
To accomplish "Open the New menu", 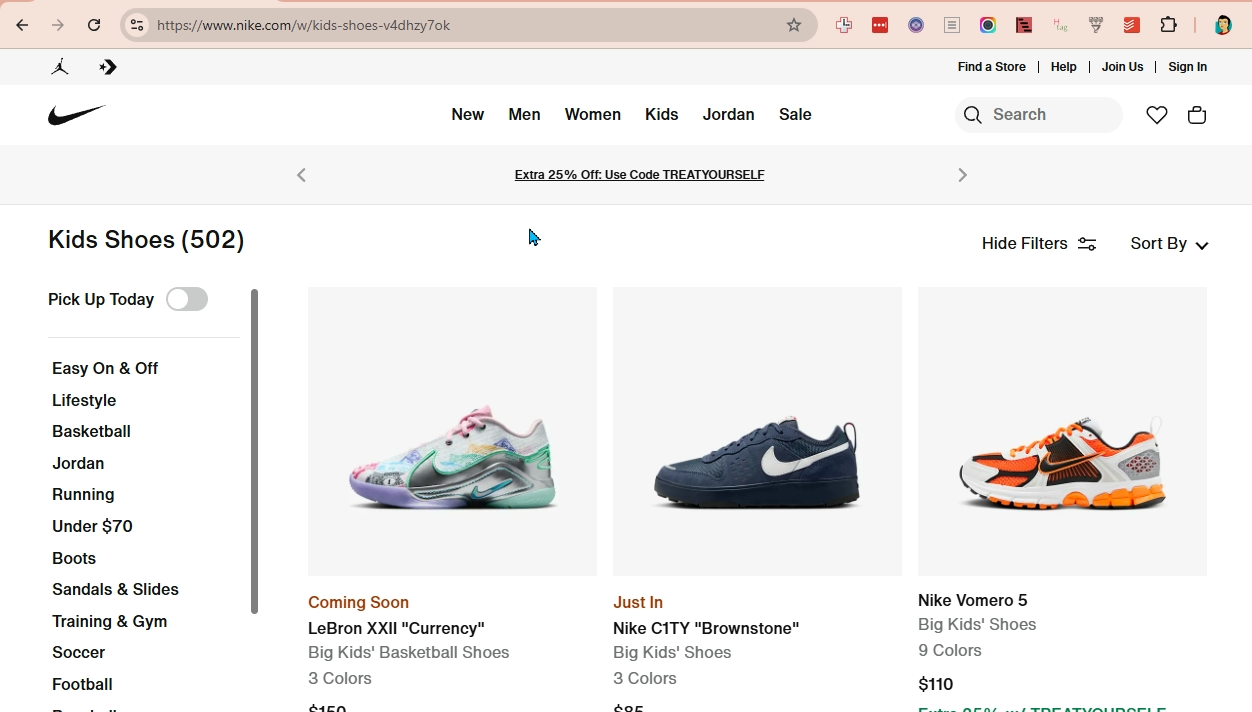I will click(468, 115).
